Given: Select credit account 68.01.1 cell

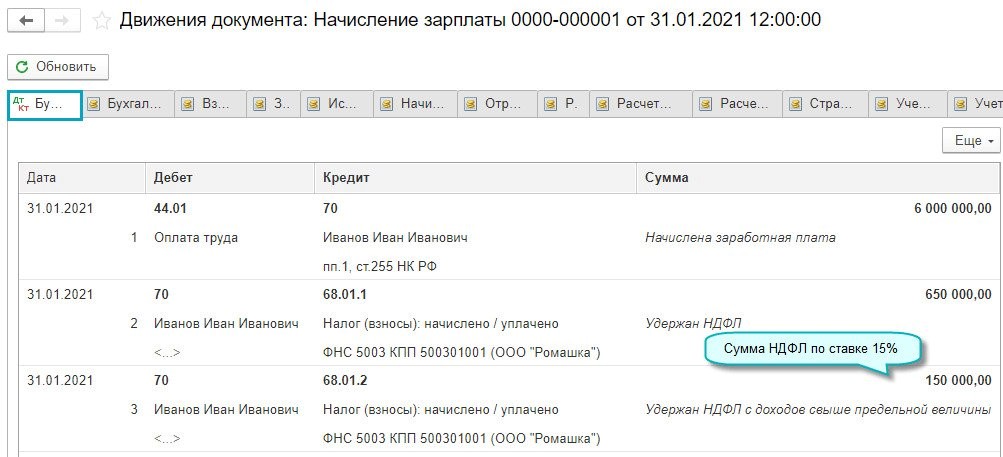Looking at the screenshot, I should tap(345, 295).
